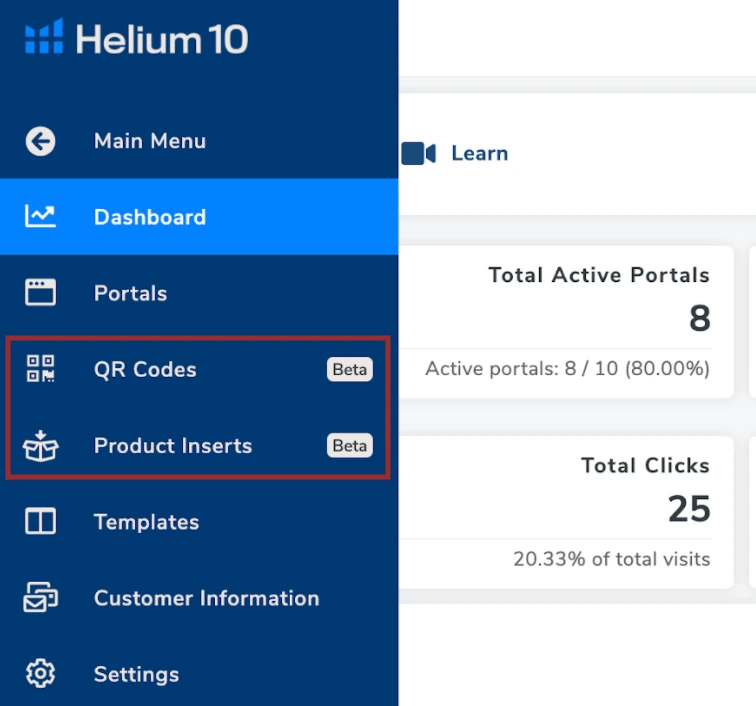
Task: Click the Customer Information envelope icon
Action: (x=40, y=597)
